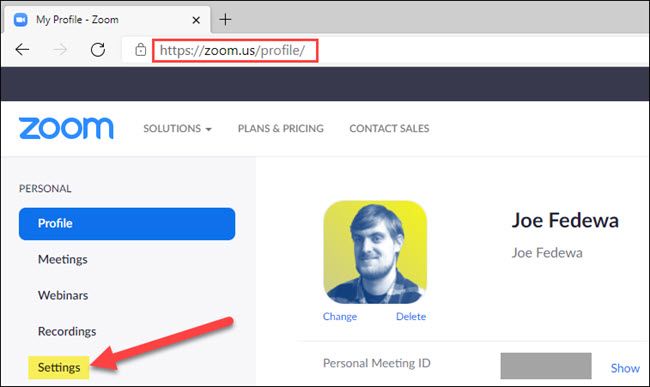Click Delete under profile picture
Viewport: 650px width, 387px height.
click(x=411, y=317)
